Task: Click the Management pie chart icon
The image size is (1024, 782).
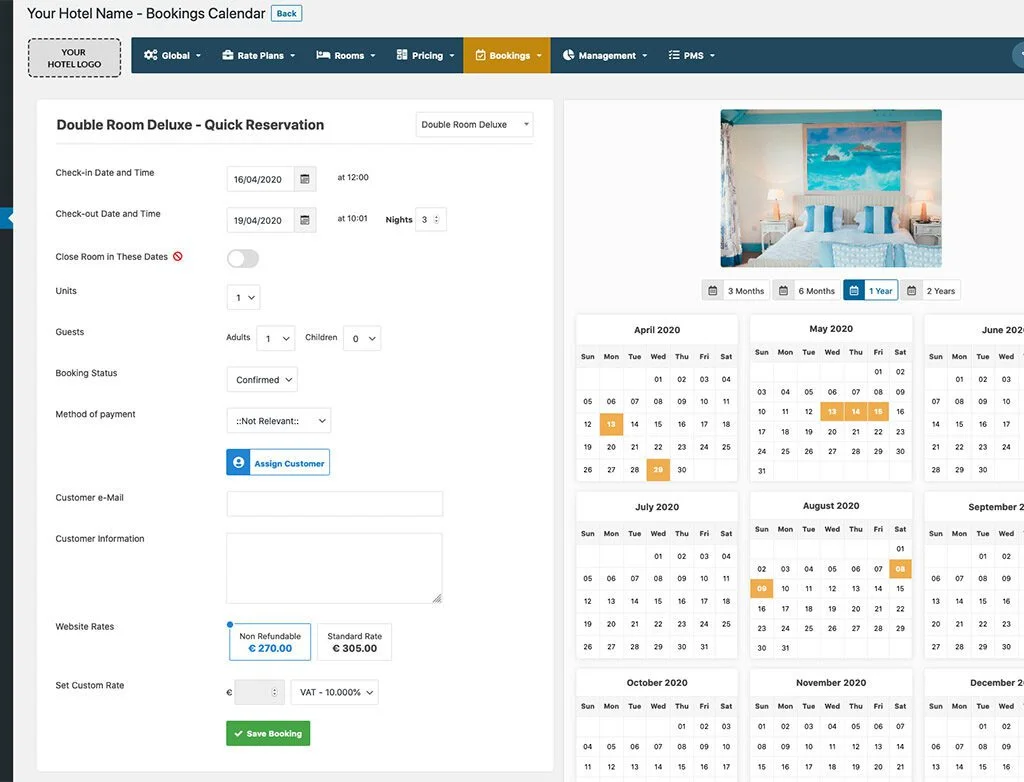Action: [x=568, y=55]
